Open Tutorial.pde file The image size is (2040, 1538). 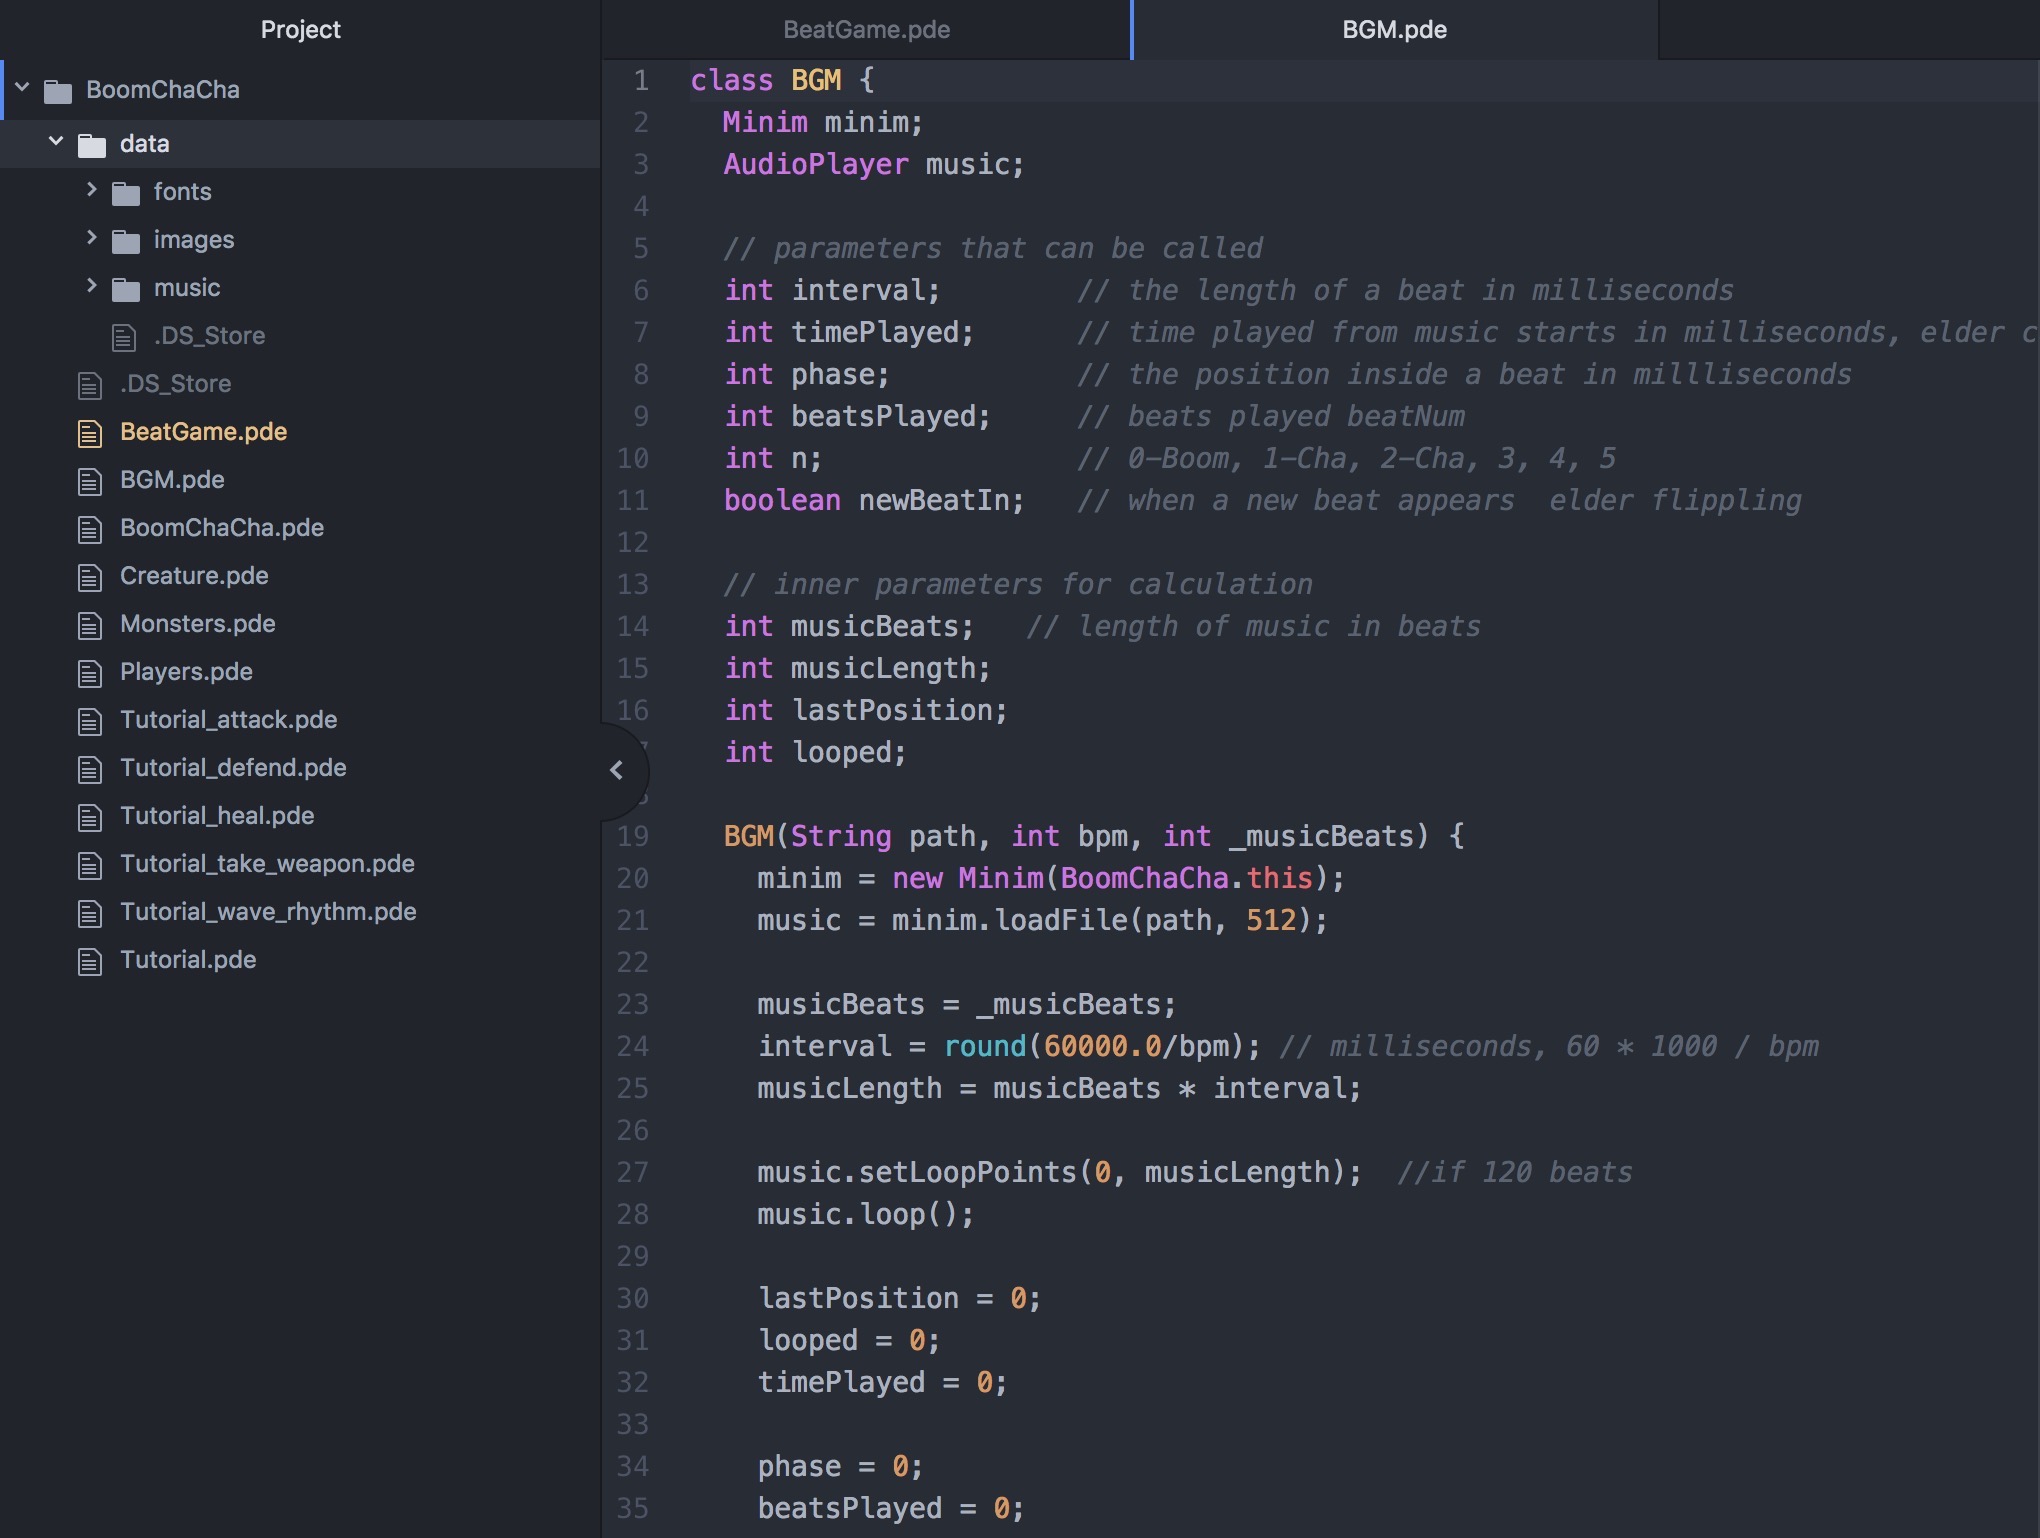pos(188,959)
